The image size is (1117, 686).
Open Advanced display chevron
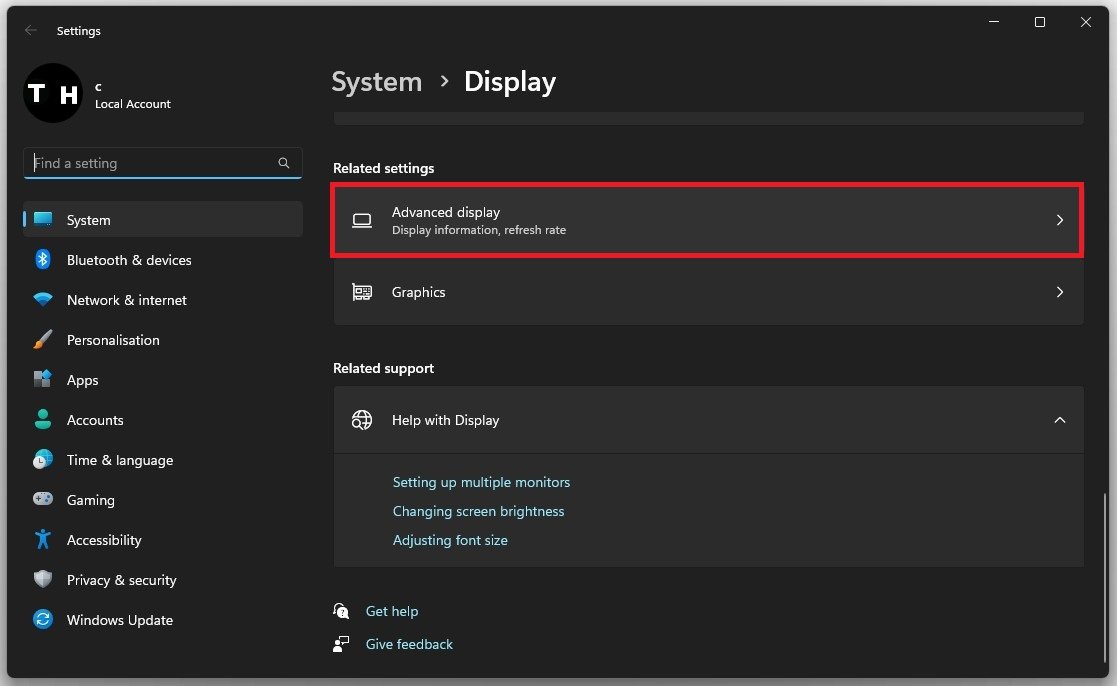[1060, 220]
